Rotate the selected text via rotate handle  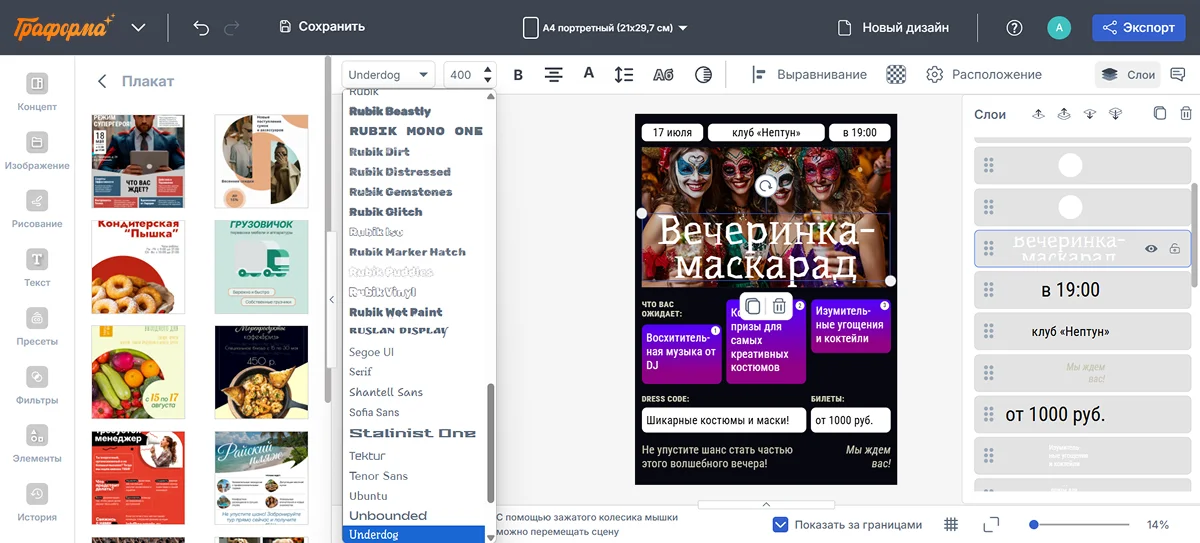click(x=766, y=186)
